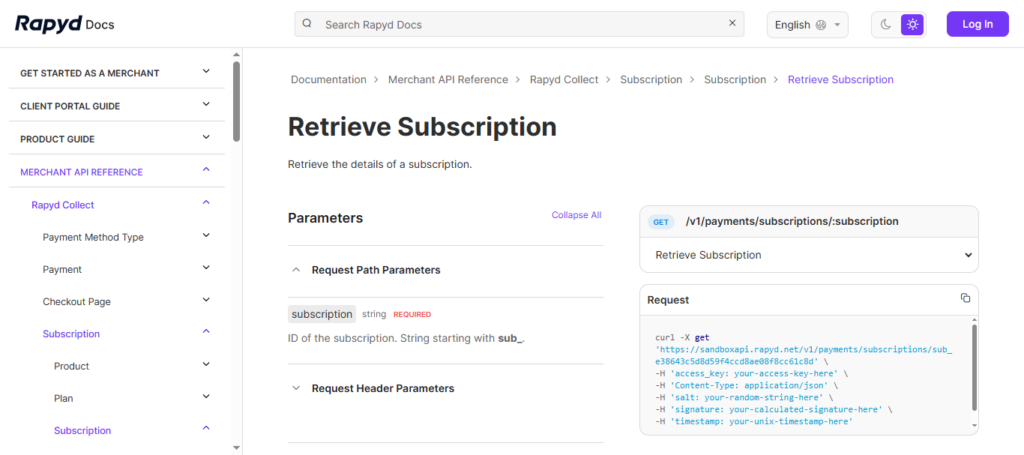Click the 'Parameters' section heading
The image size is (1024, 455).
[325, 218]
